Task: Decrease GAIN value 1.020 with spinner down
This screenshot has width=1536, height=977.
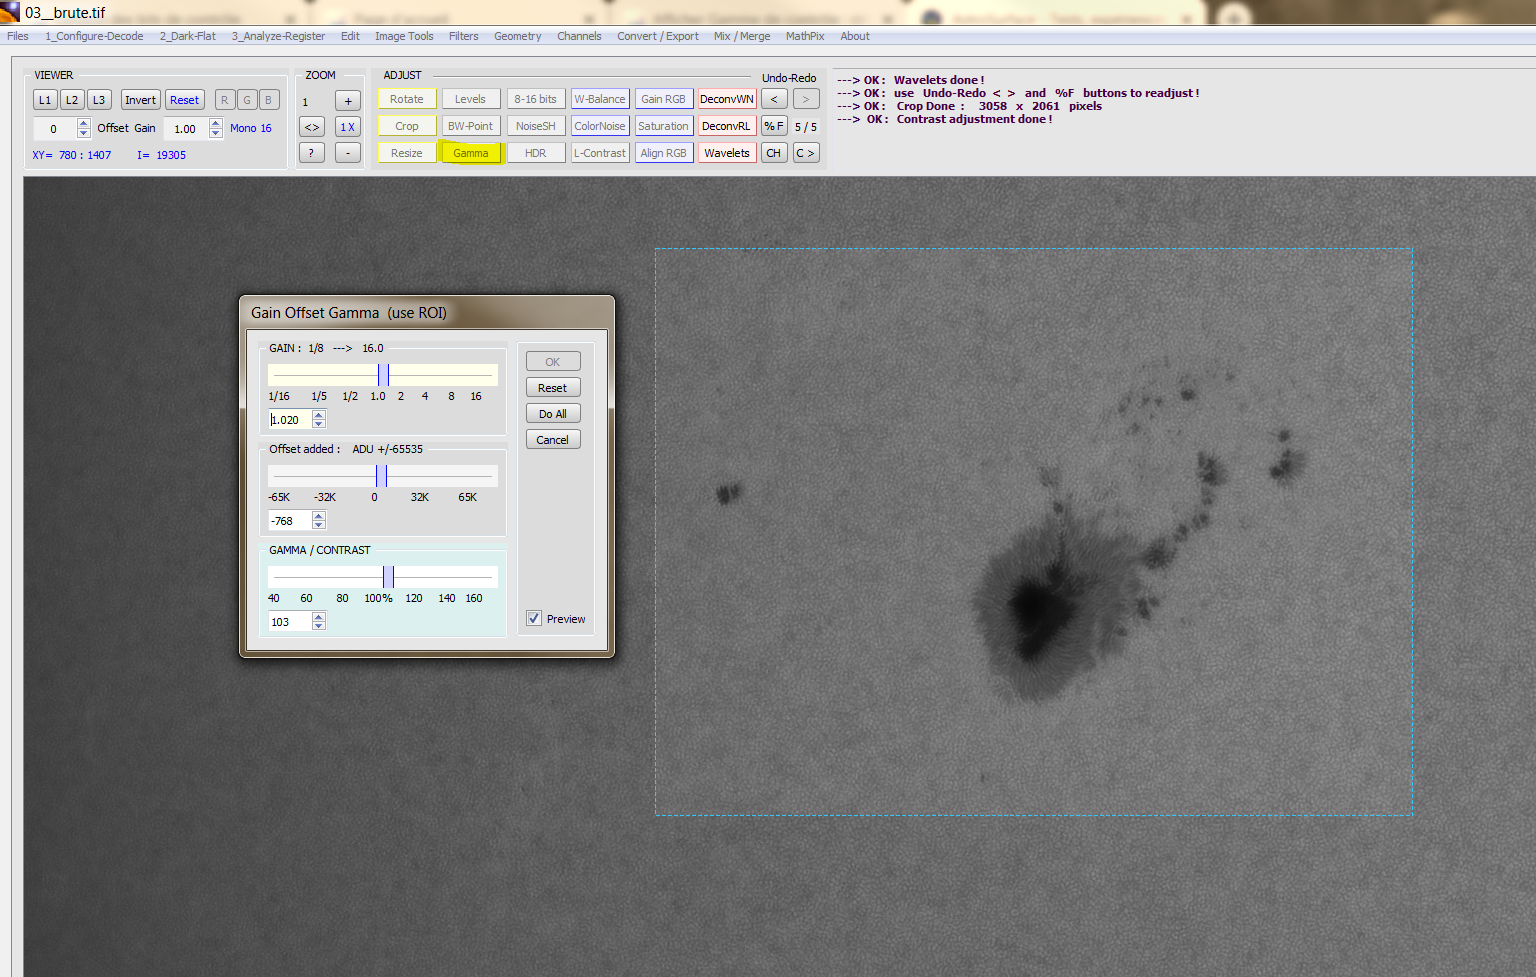Action: 319,424
